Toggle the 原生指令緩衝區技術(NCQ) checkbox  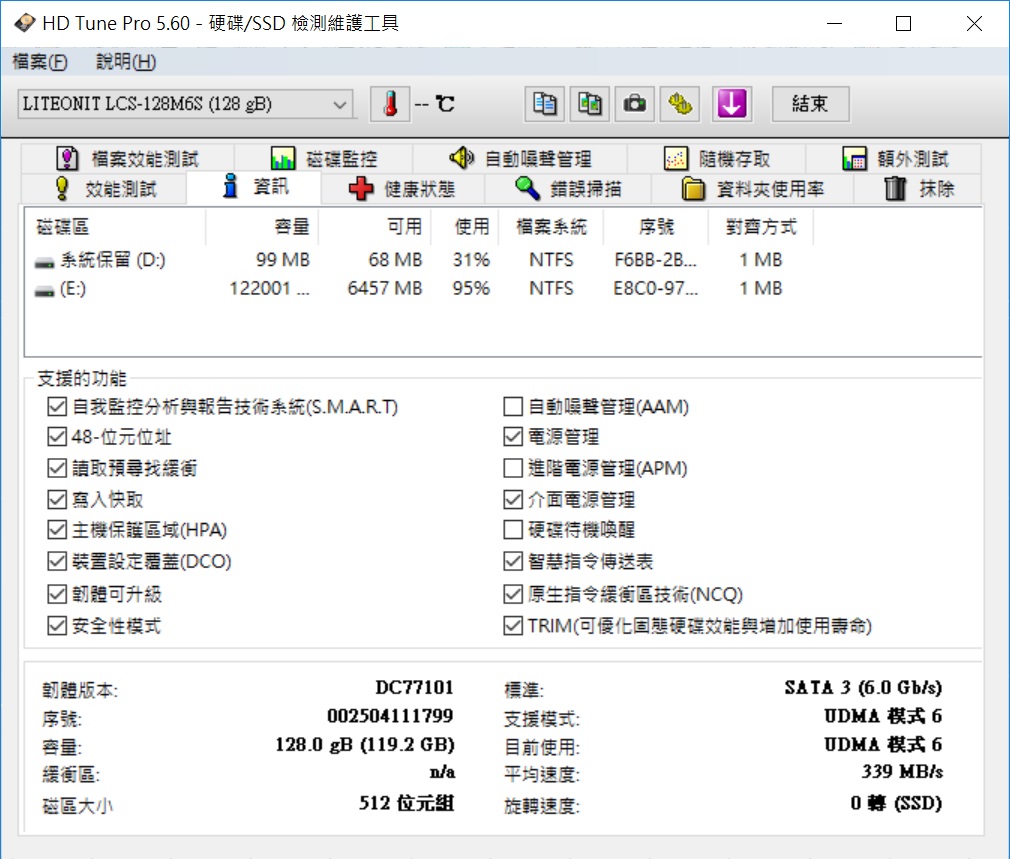pos(513,594)
